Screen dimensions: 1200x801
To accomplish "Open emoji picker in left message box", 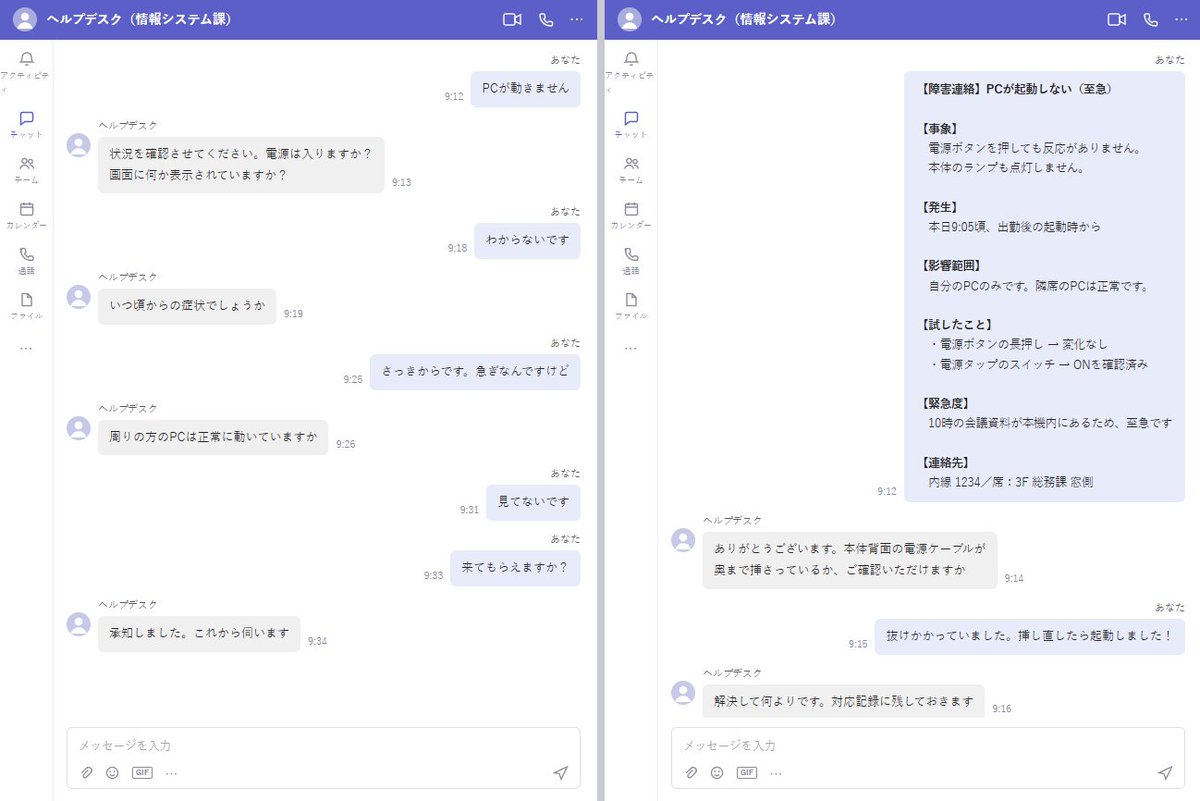I will click(112, 773).
